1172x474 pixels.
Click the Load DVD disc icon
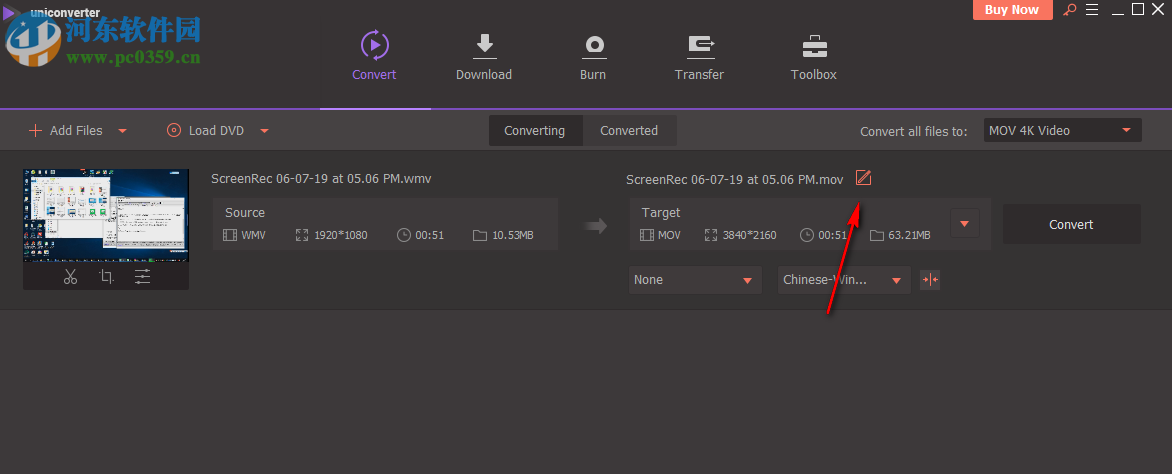coord(174,131)
